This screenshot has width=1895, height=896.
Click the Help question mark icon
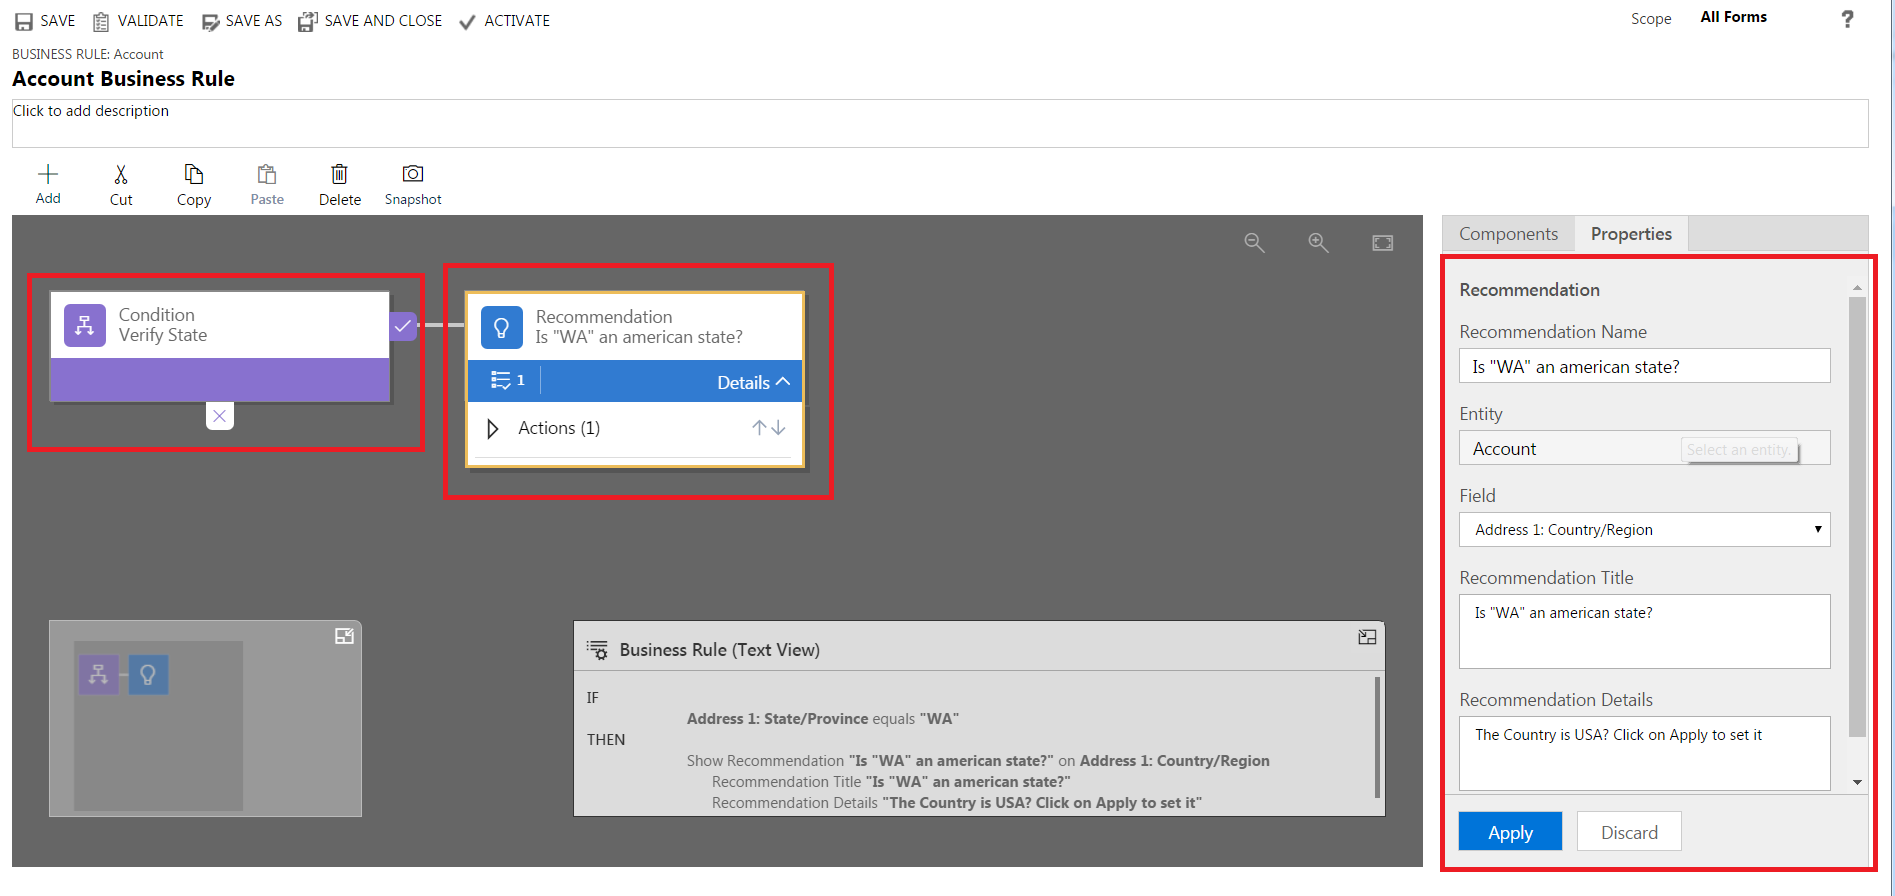(x=1847, y=19)
